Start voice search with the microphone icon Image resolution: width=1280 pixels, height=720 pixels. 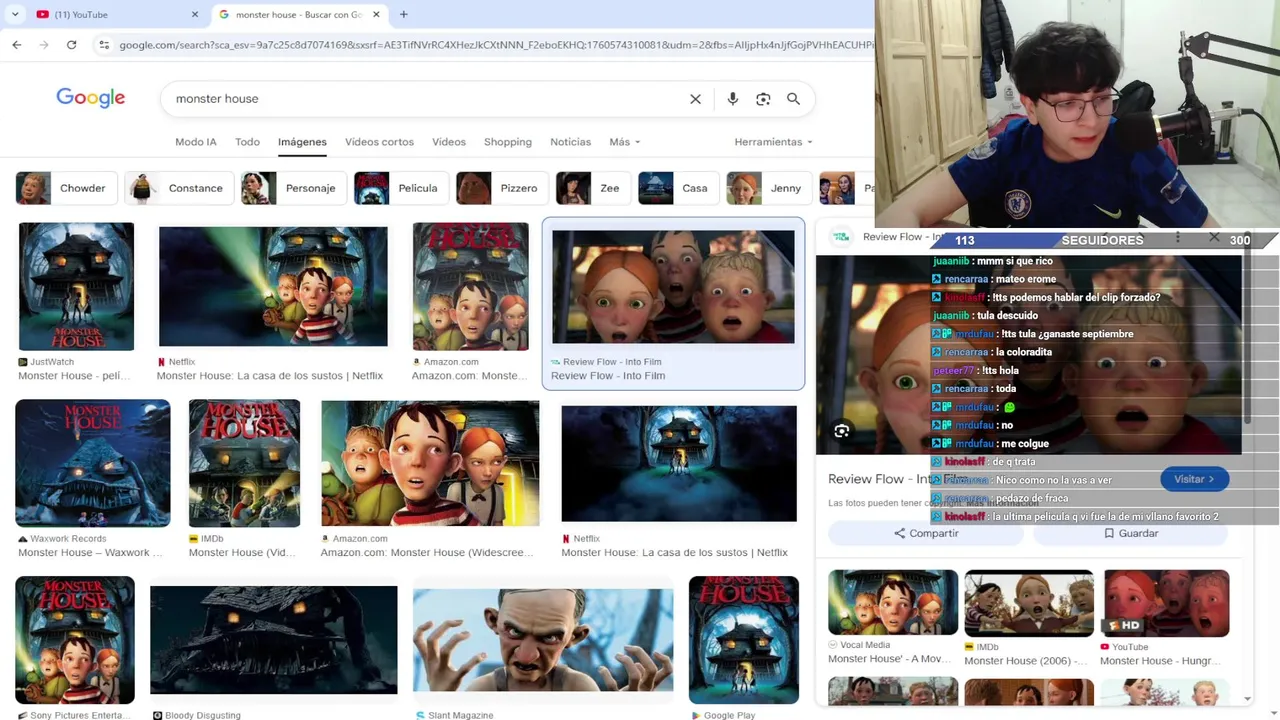point(733,99)
